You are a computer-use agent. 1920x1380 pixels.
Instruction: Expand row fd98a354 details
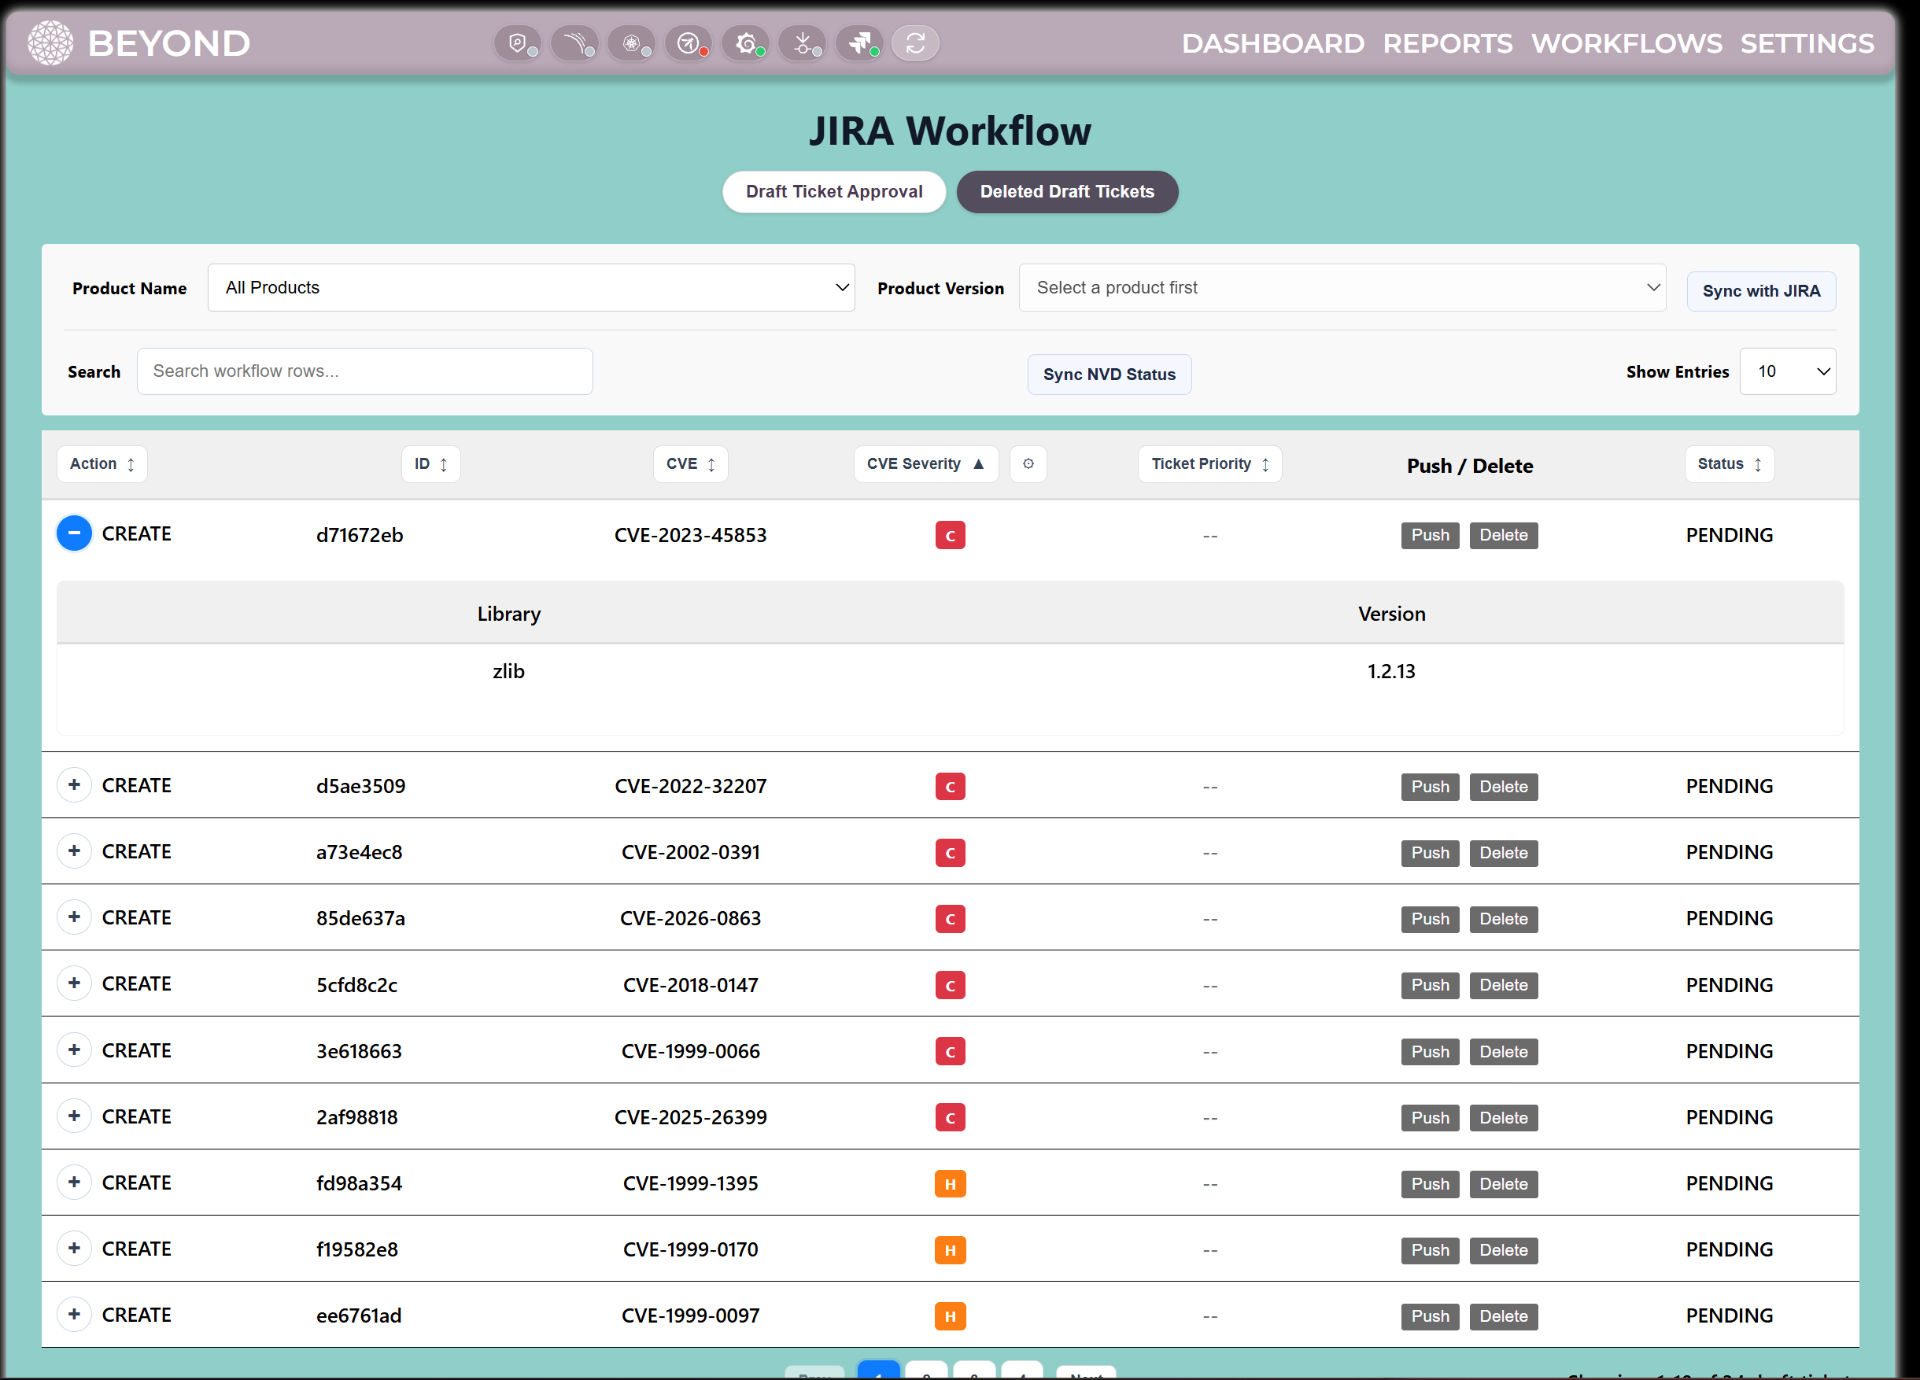(x=74, y=1182)
